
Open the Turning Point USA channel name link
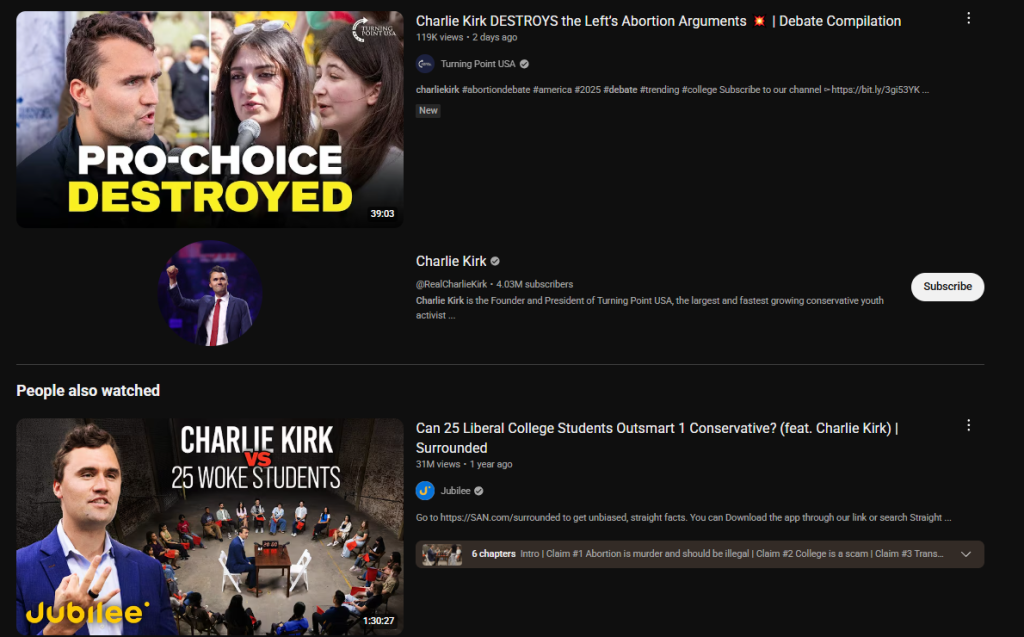(478, 64)
